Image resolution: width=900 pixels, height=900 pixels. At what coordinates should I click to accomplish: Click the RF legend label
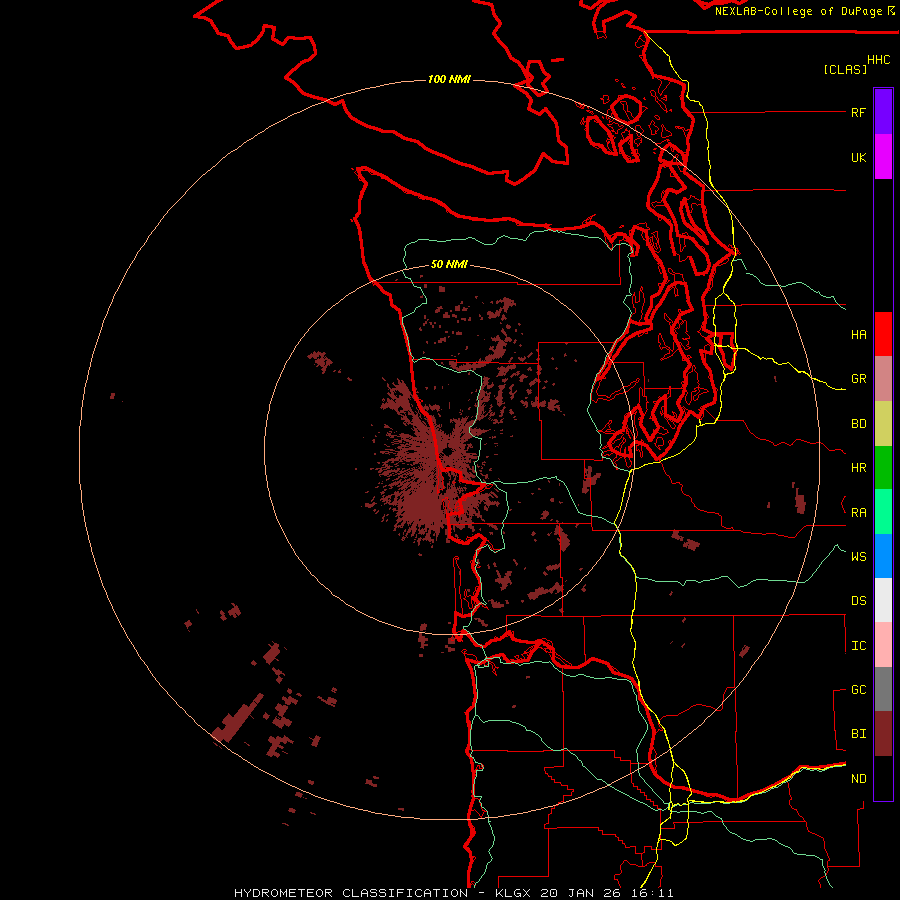click(858, 112)
